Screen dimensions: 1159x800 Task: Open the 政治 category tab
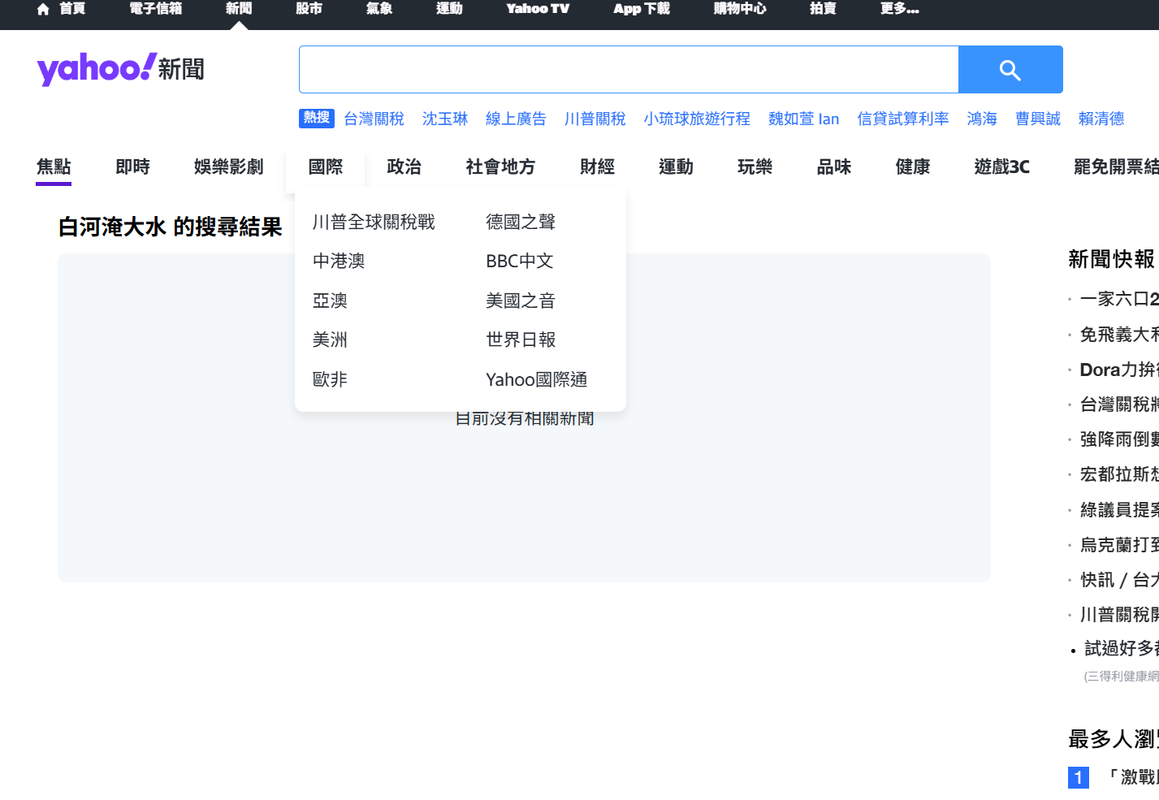[404, 167]
